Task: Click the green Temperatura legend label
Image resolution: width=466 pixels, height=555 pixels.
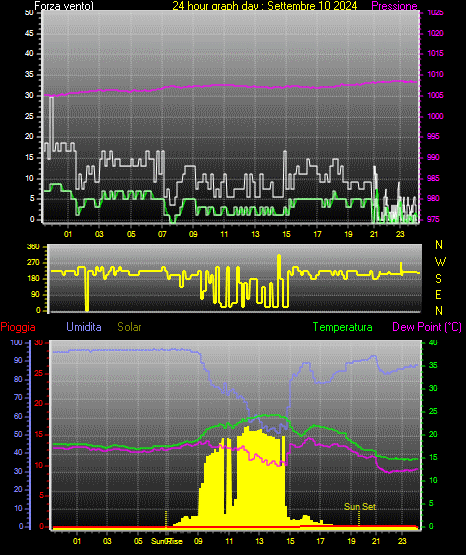Action: pyautogui.click(x=343, y=327)
